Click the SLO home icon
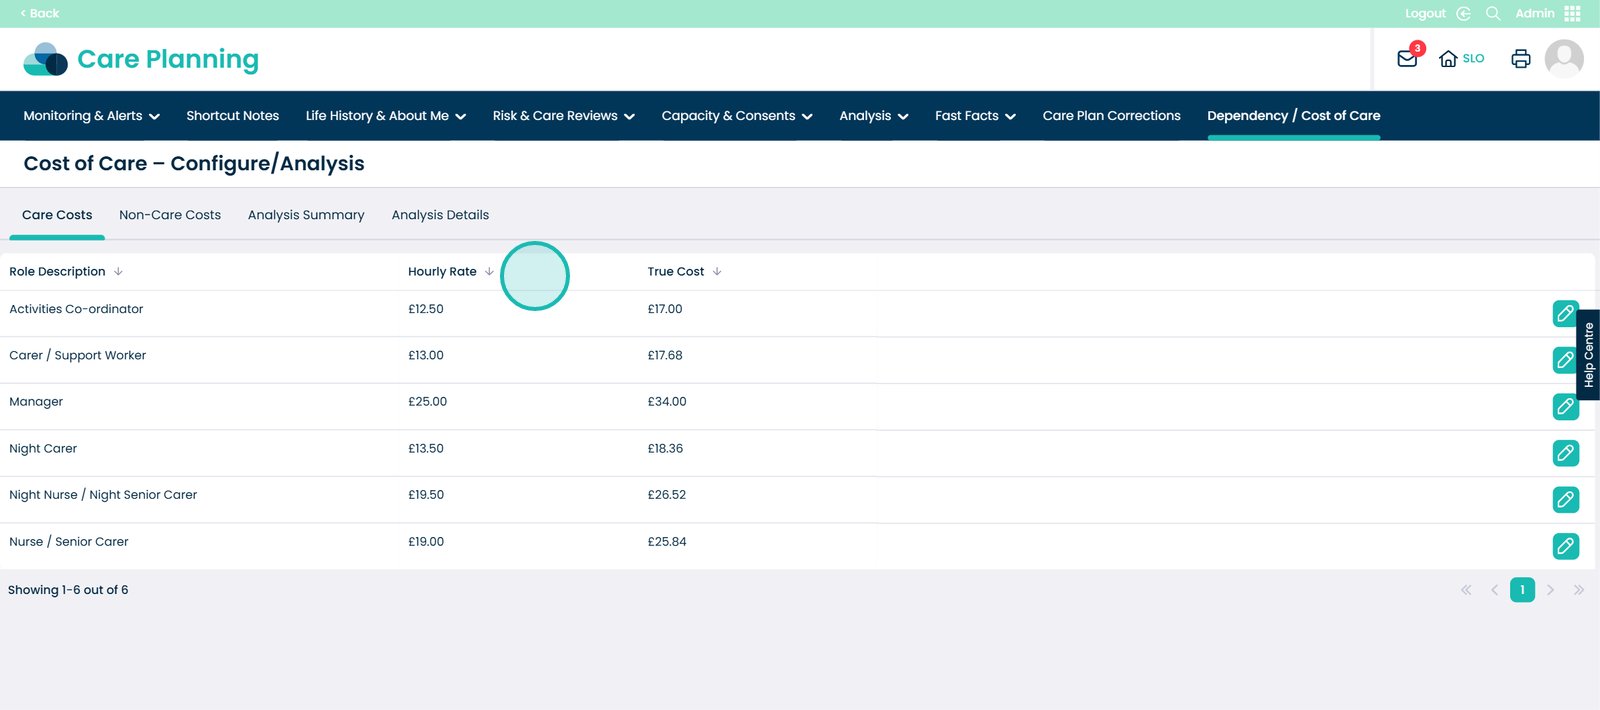 pos(1448,59)
